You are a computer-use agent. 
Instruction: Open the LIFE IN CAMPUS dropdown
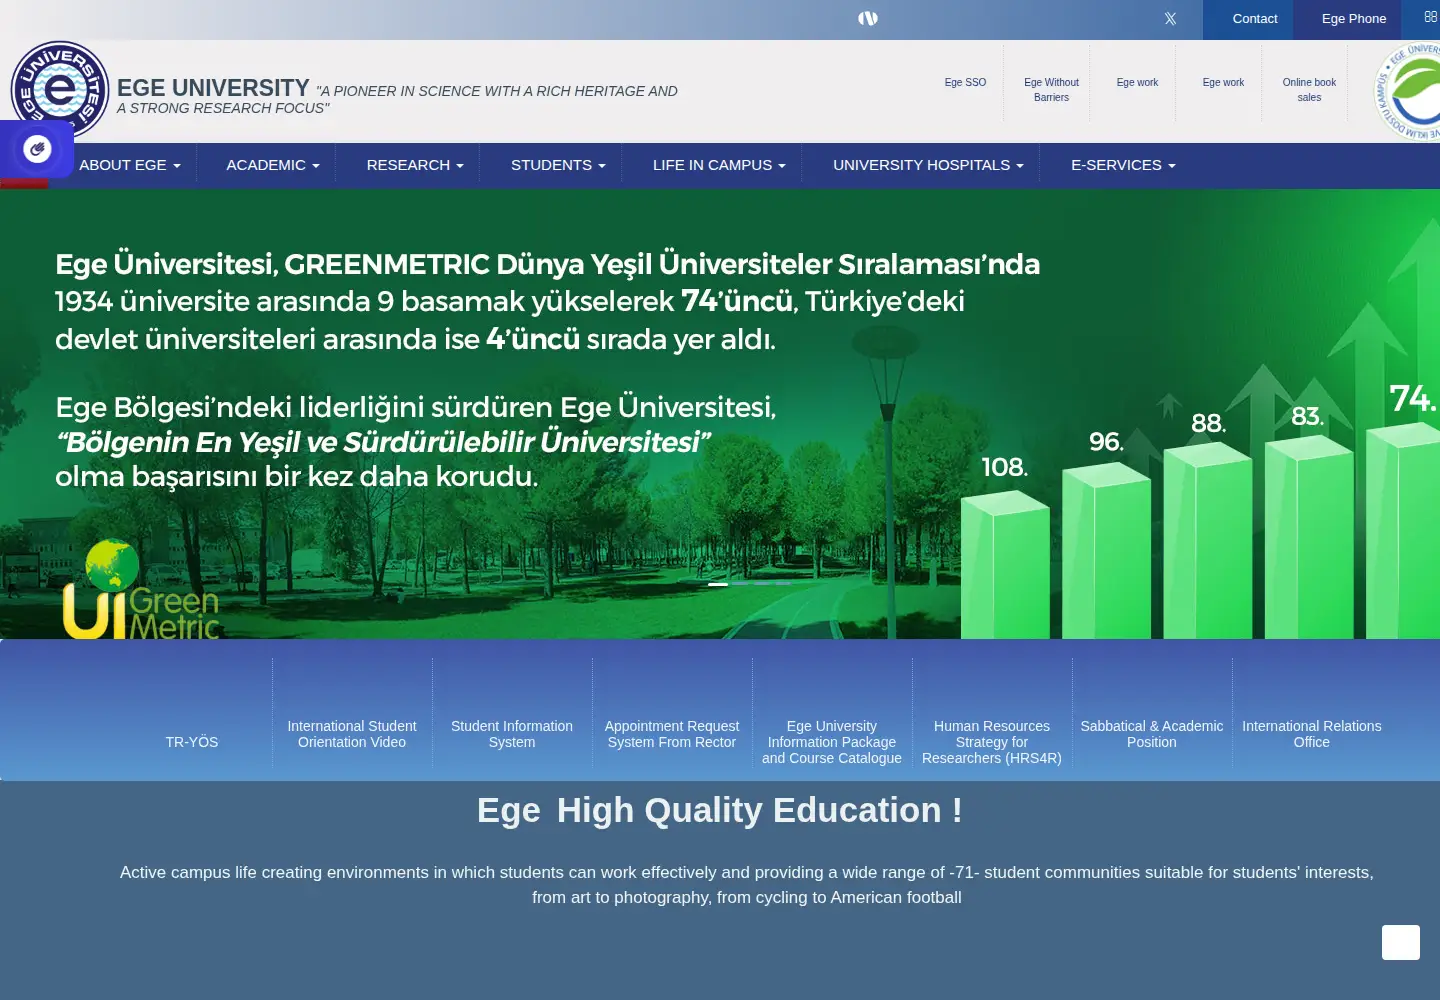point(719,165)
